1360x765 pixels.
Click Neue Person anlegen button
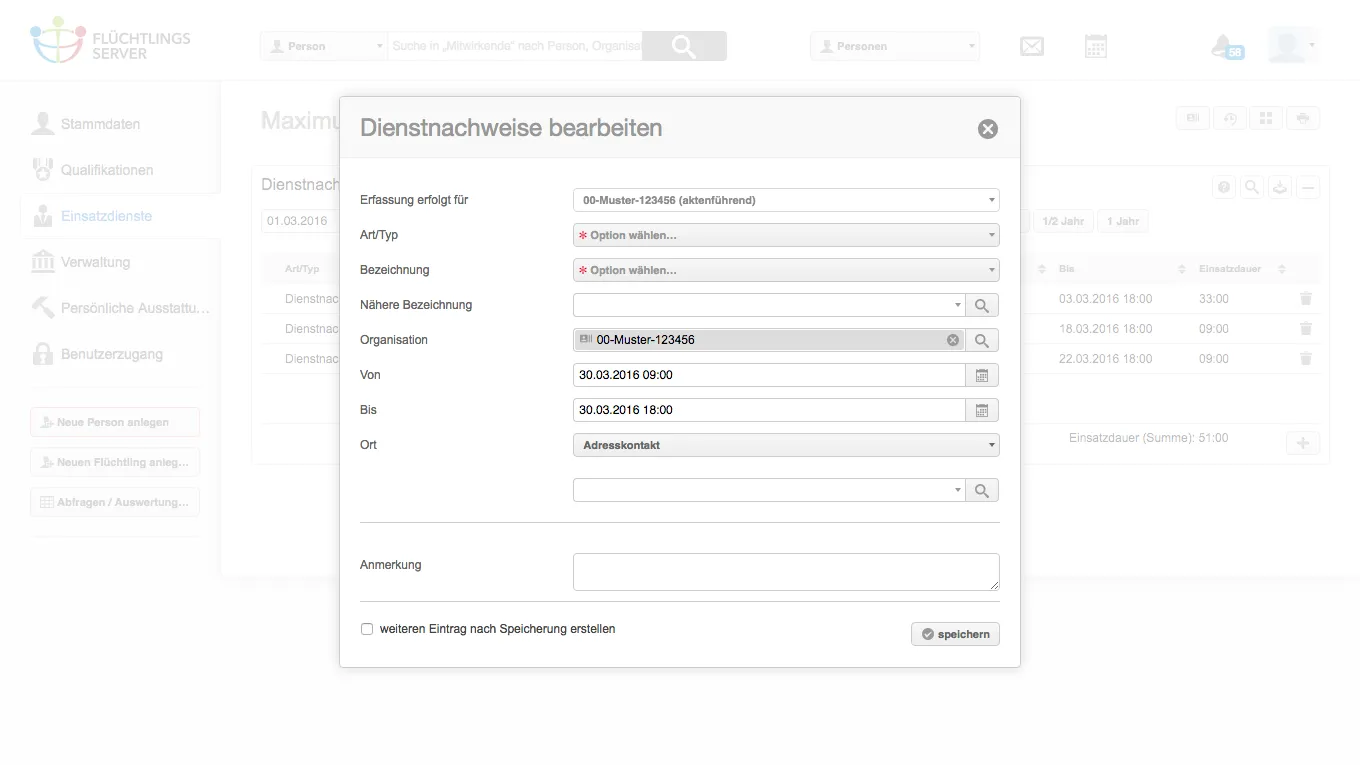point(115,422)
